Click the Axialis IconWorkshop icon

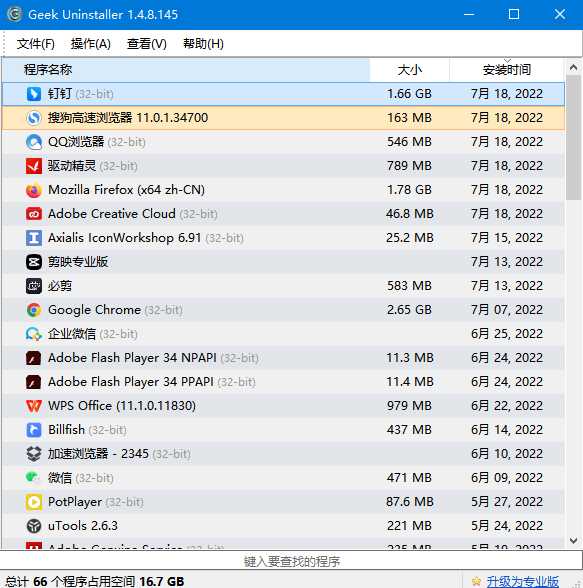coord(34,238)
